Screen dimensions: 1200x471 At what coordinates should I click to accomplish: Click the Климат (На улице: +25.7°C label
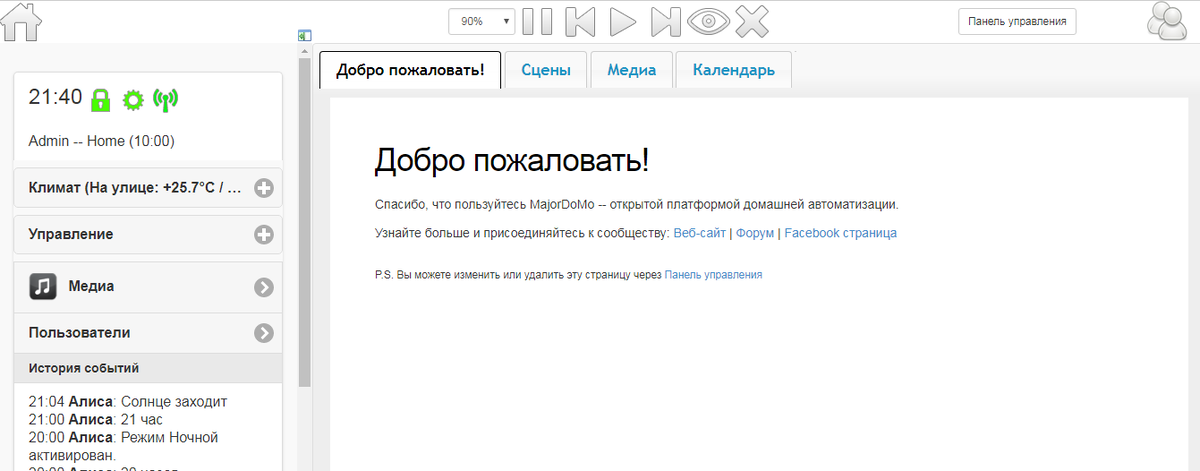pos(135,187)
